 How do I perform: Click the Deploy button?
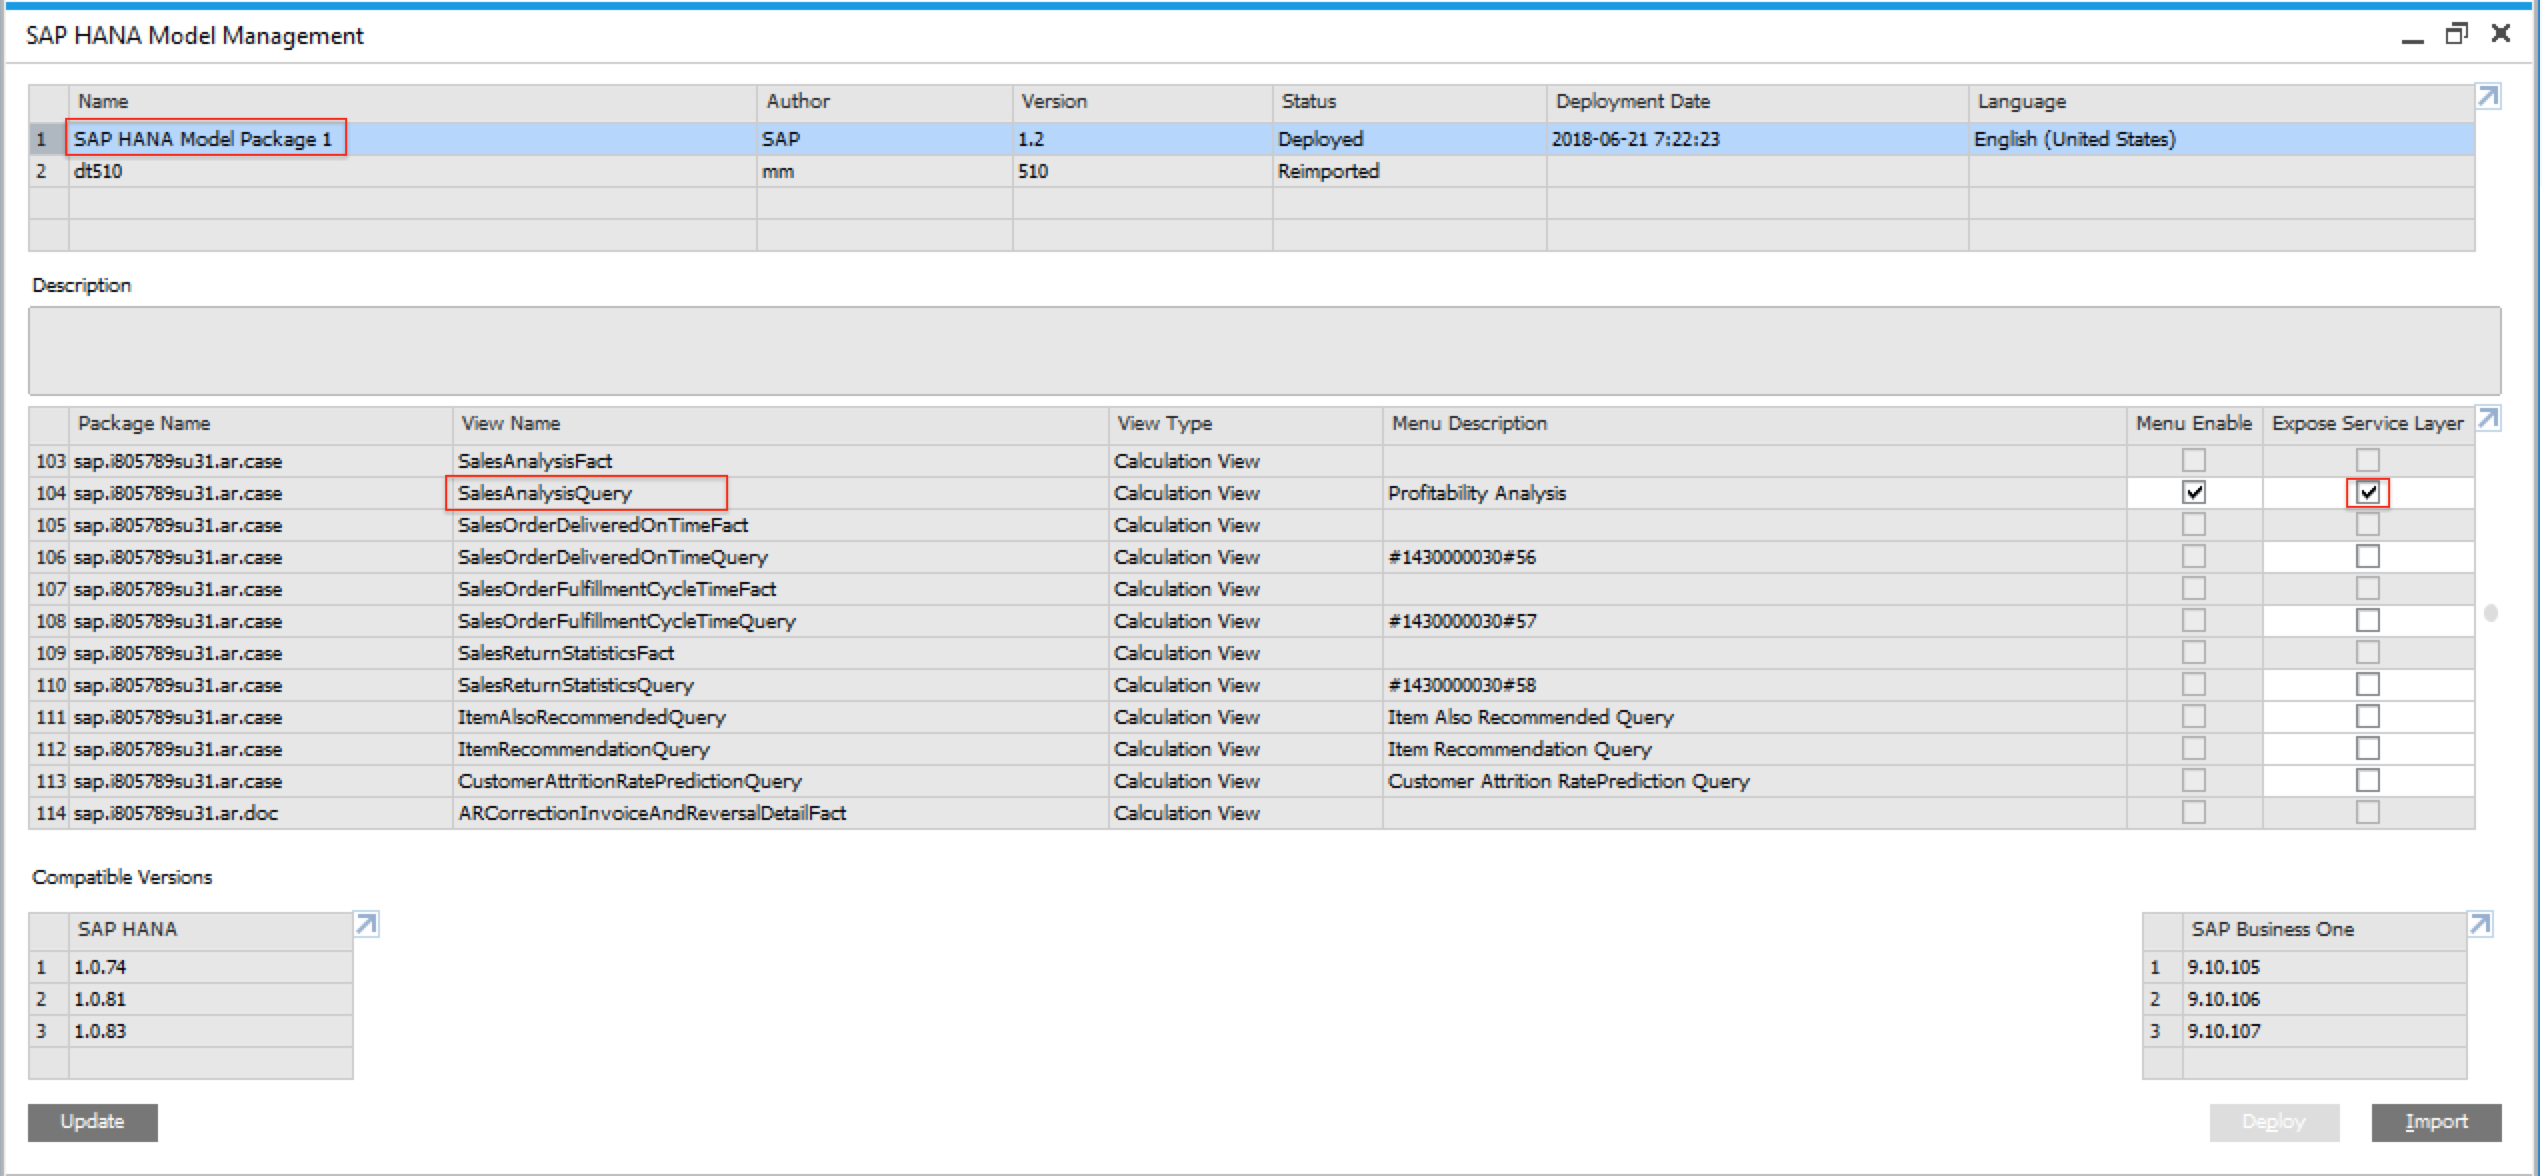[2274, 1122]
